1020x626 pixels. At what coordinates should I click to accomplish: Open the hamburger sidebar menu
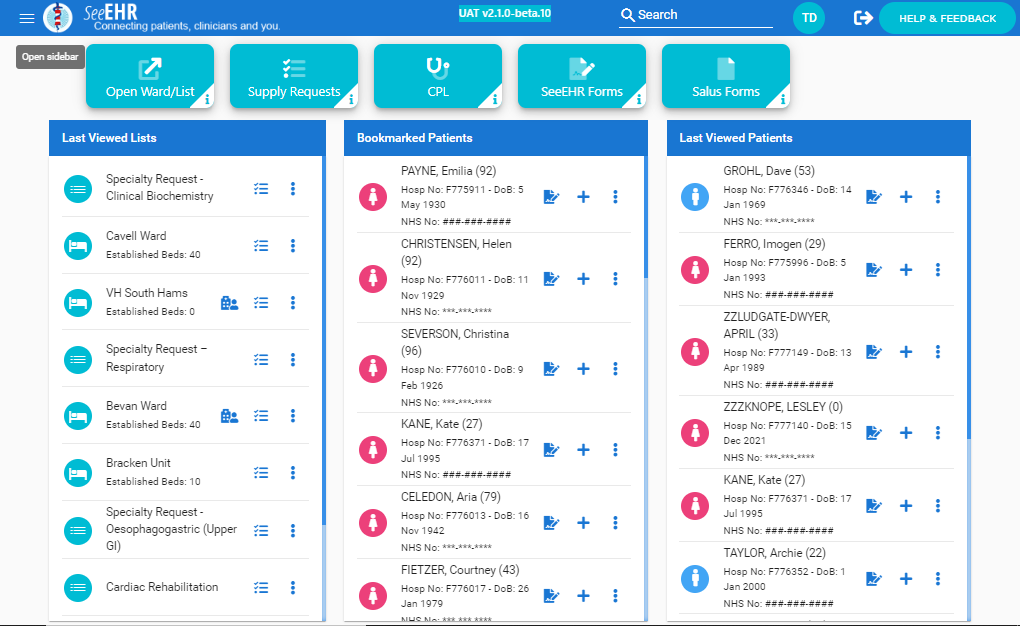tap(27, 18)
